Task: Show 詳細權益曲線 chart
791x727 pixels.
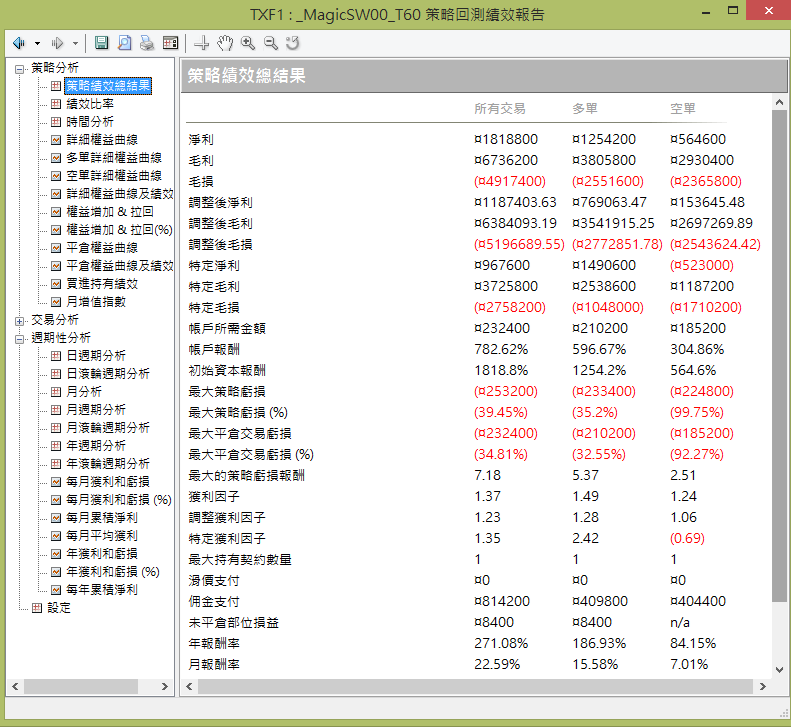Action: coord(102,140)
